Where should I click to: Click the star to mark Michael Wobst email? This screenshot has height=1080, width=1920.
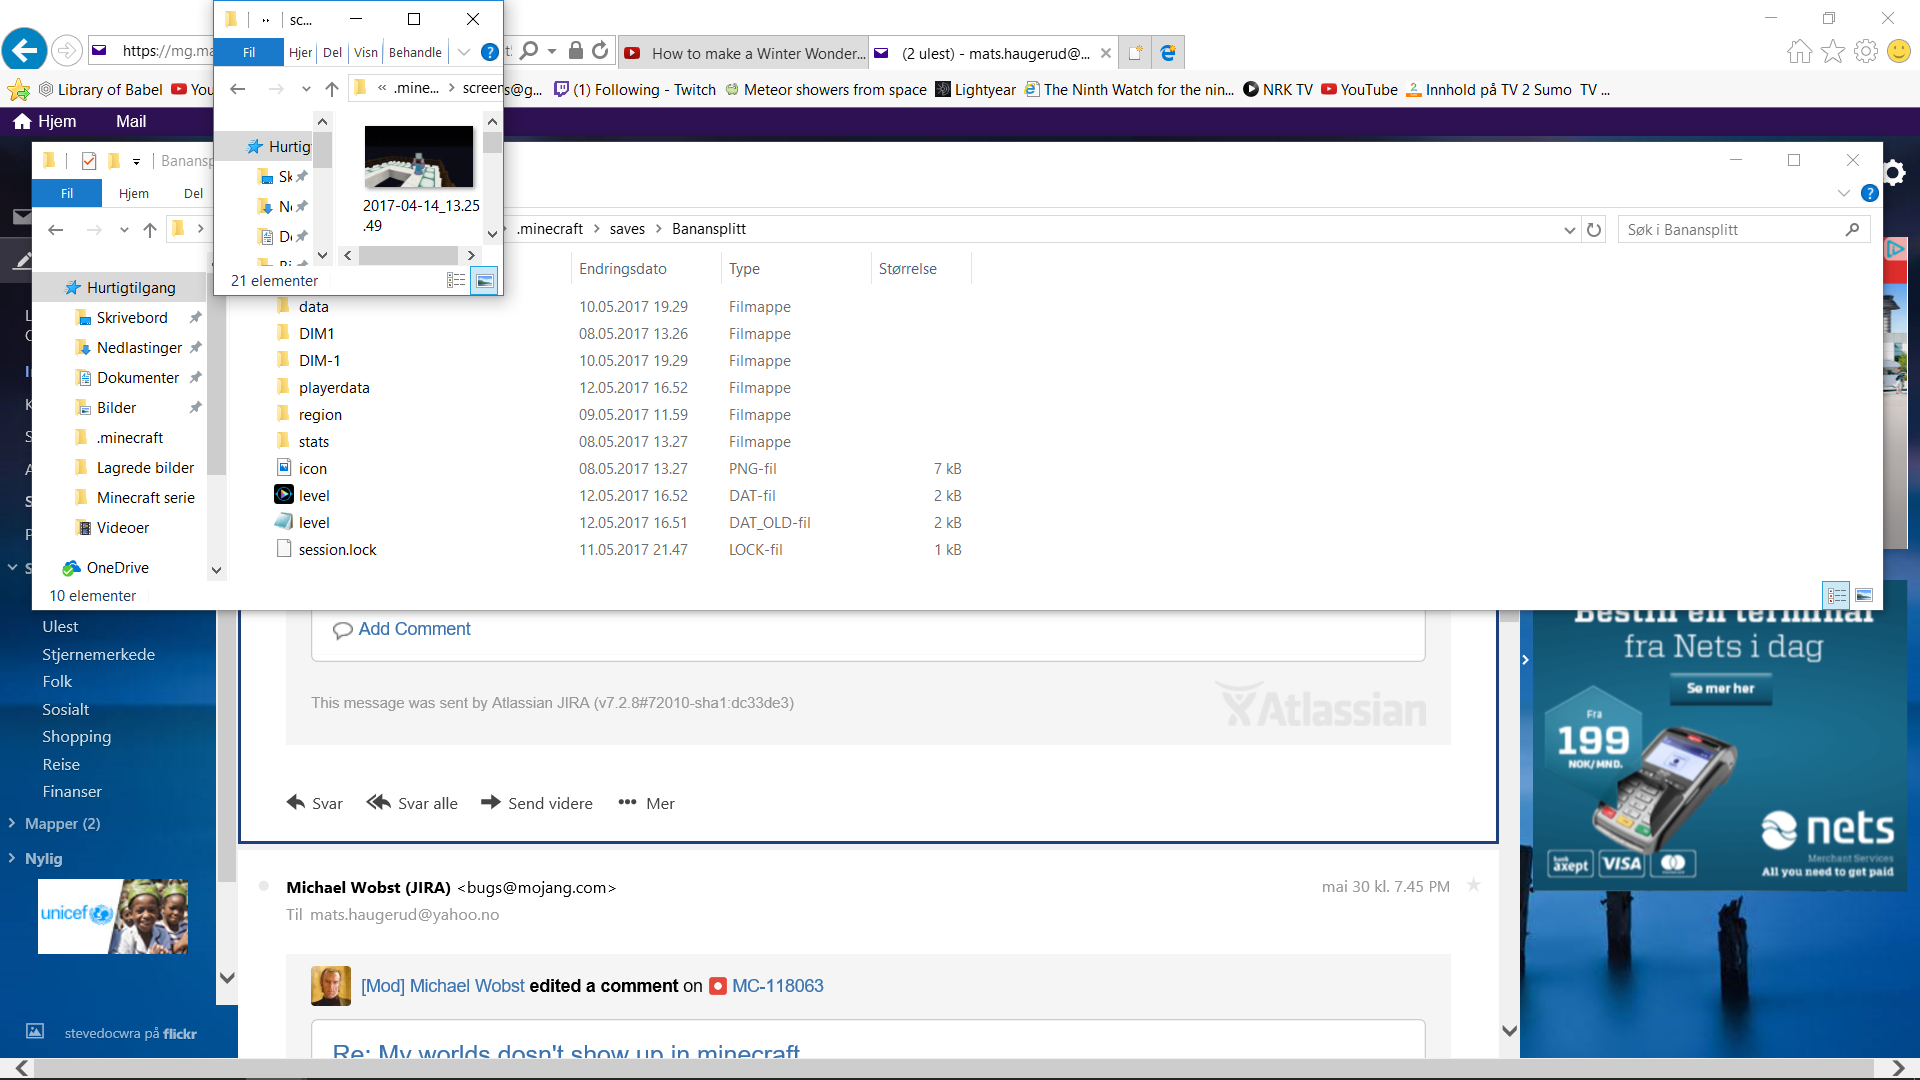coord(1473,886)
